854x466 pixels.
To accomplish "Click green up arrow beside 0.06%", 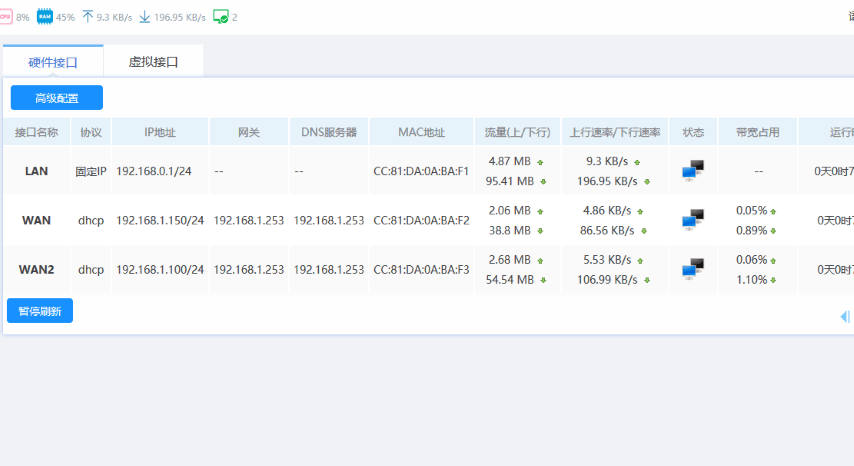I will [773, 261].
